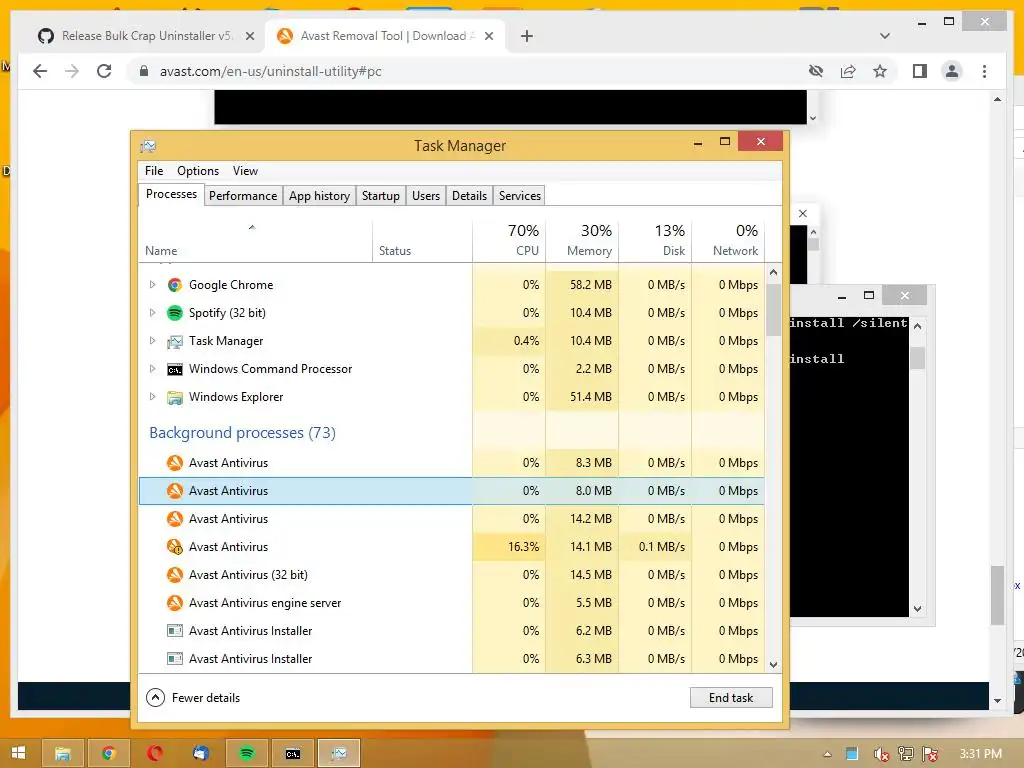Expand the Windows Explorer process group
This screenshot has height=768, width=1024.
coord(152,397)
